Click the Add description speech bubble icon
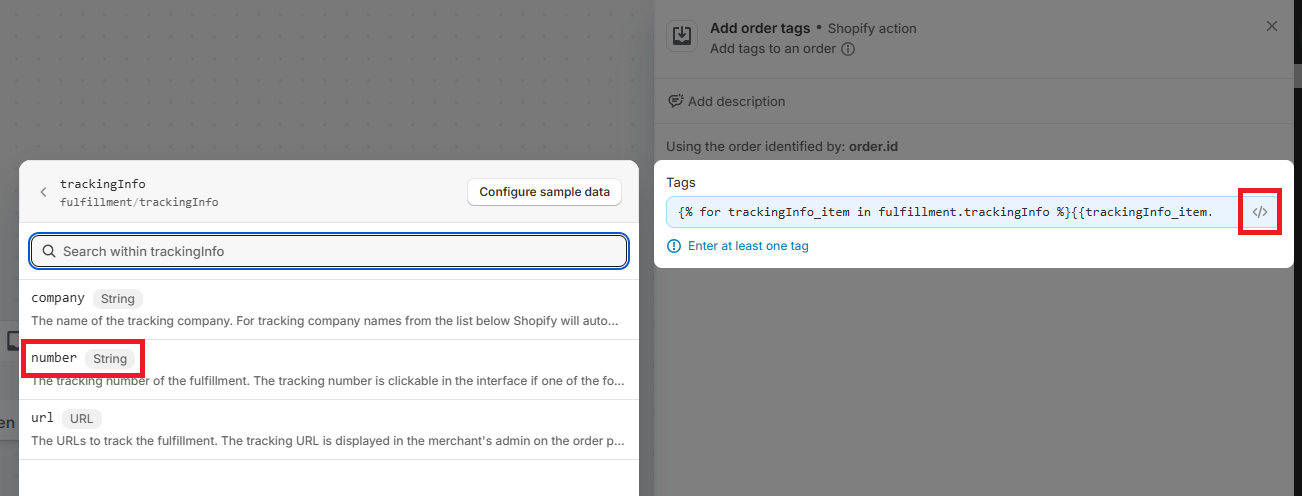 click(x=675, y=101)
